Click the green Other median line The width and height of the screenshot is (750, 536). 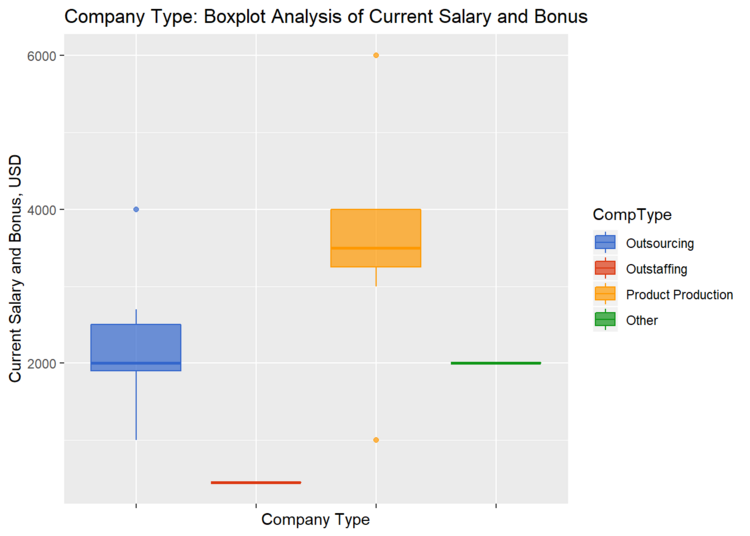(x=496, y=363)
